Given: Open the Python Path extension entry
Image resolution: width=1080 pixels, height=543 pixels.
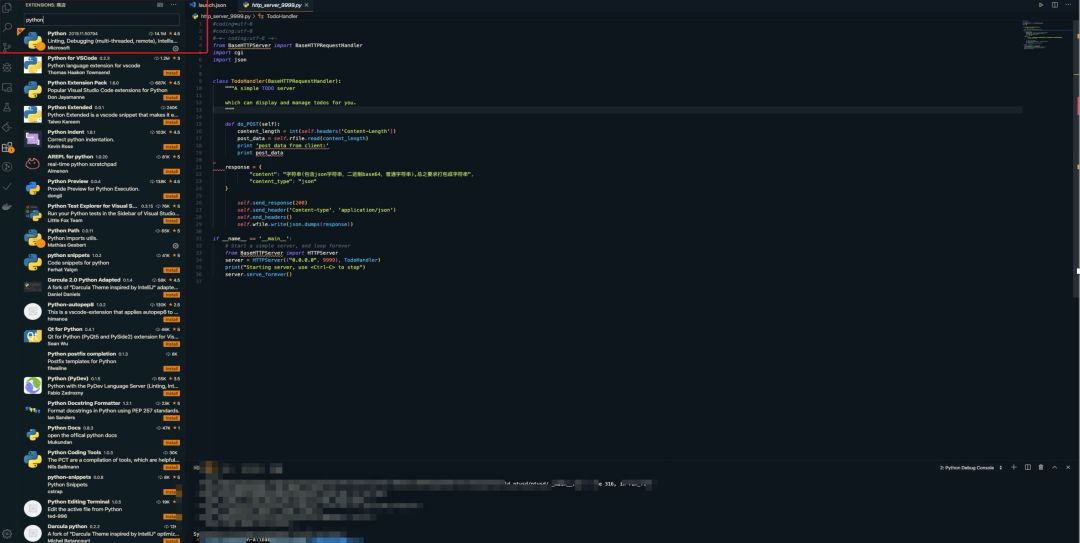Looking at the screenshot, I should tap(102, 238).
